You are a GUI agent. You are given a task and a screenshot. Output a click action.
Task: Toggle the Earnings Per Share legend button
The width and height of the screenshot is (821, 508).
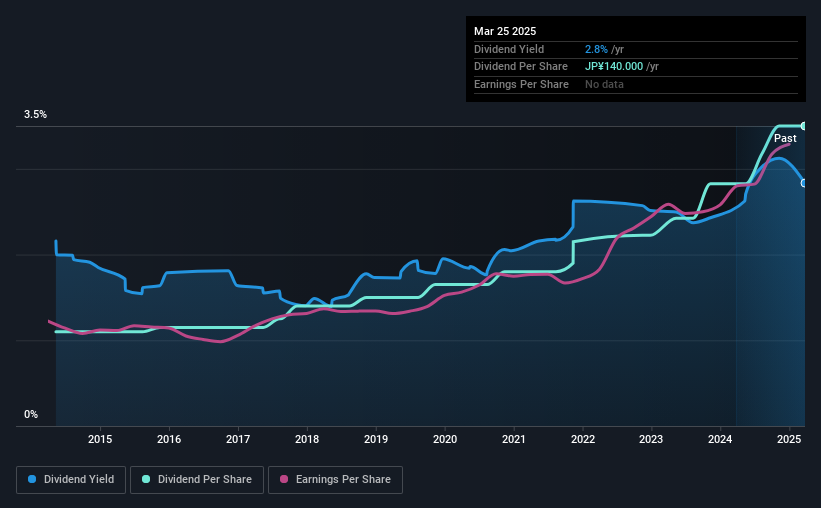(335, 480)
